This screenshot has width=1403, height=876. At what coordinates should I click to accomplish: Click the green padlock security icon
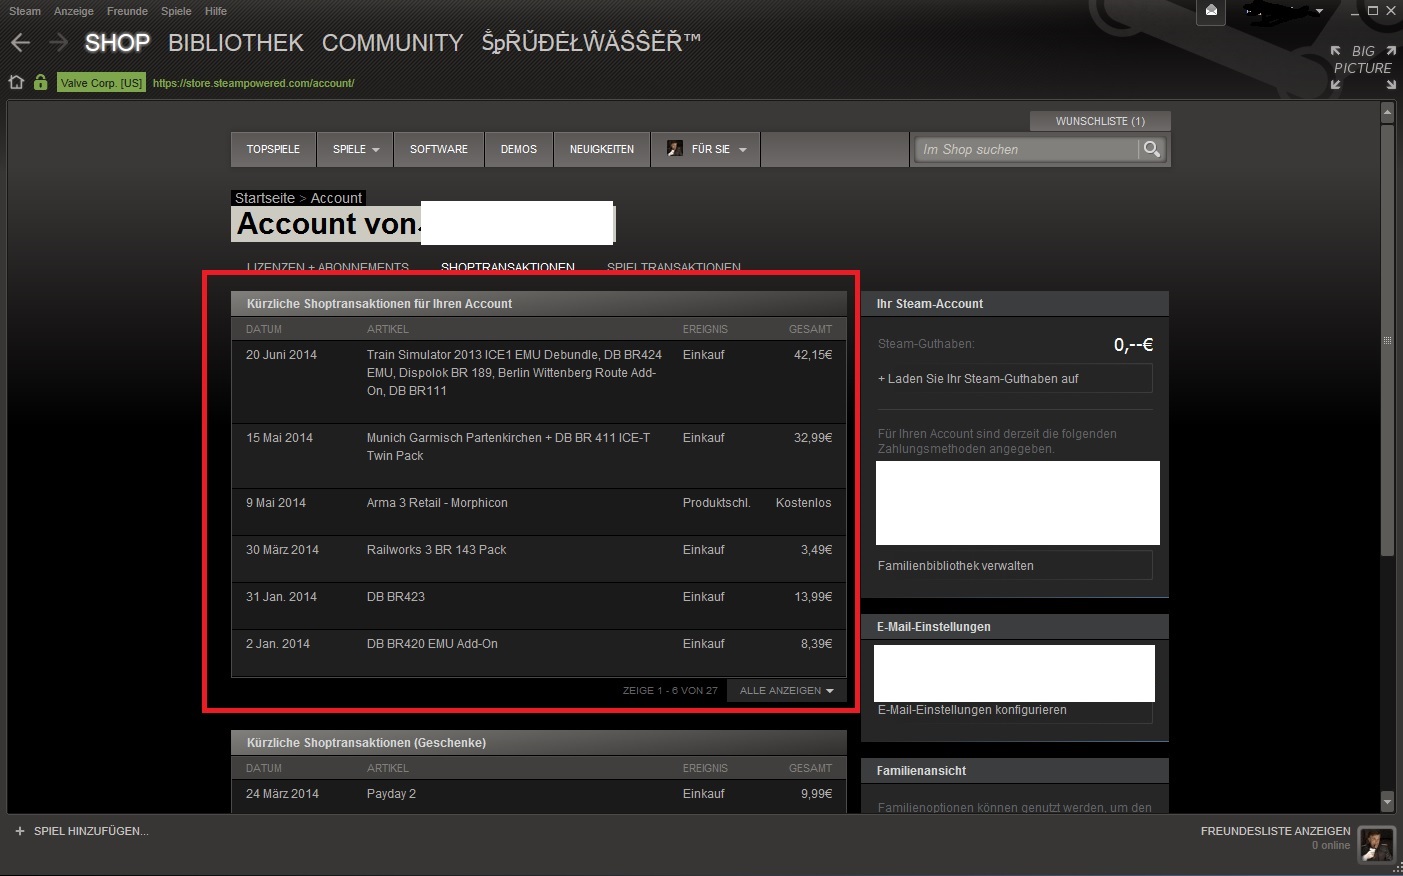[40, 82]
